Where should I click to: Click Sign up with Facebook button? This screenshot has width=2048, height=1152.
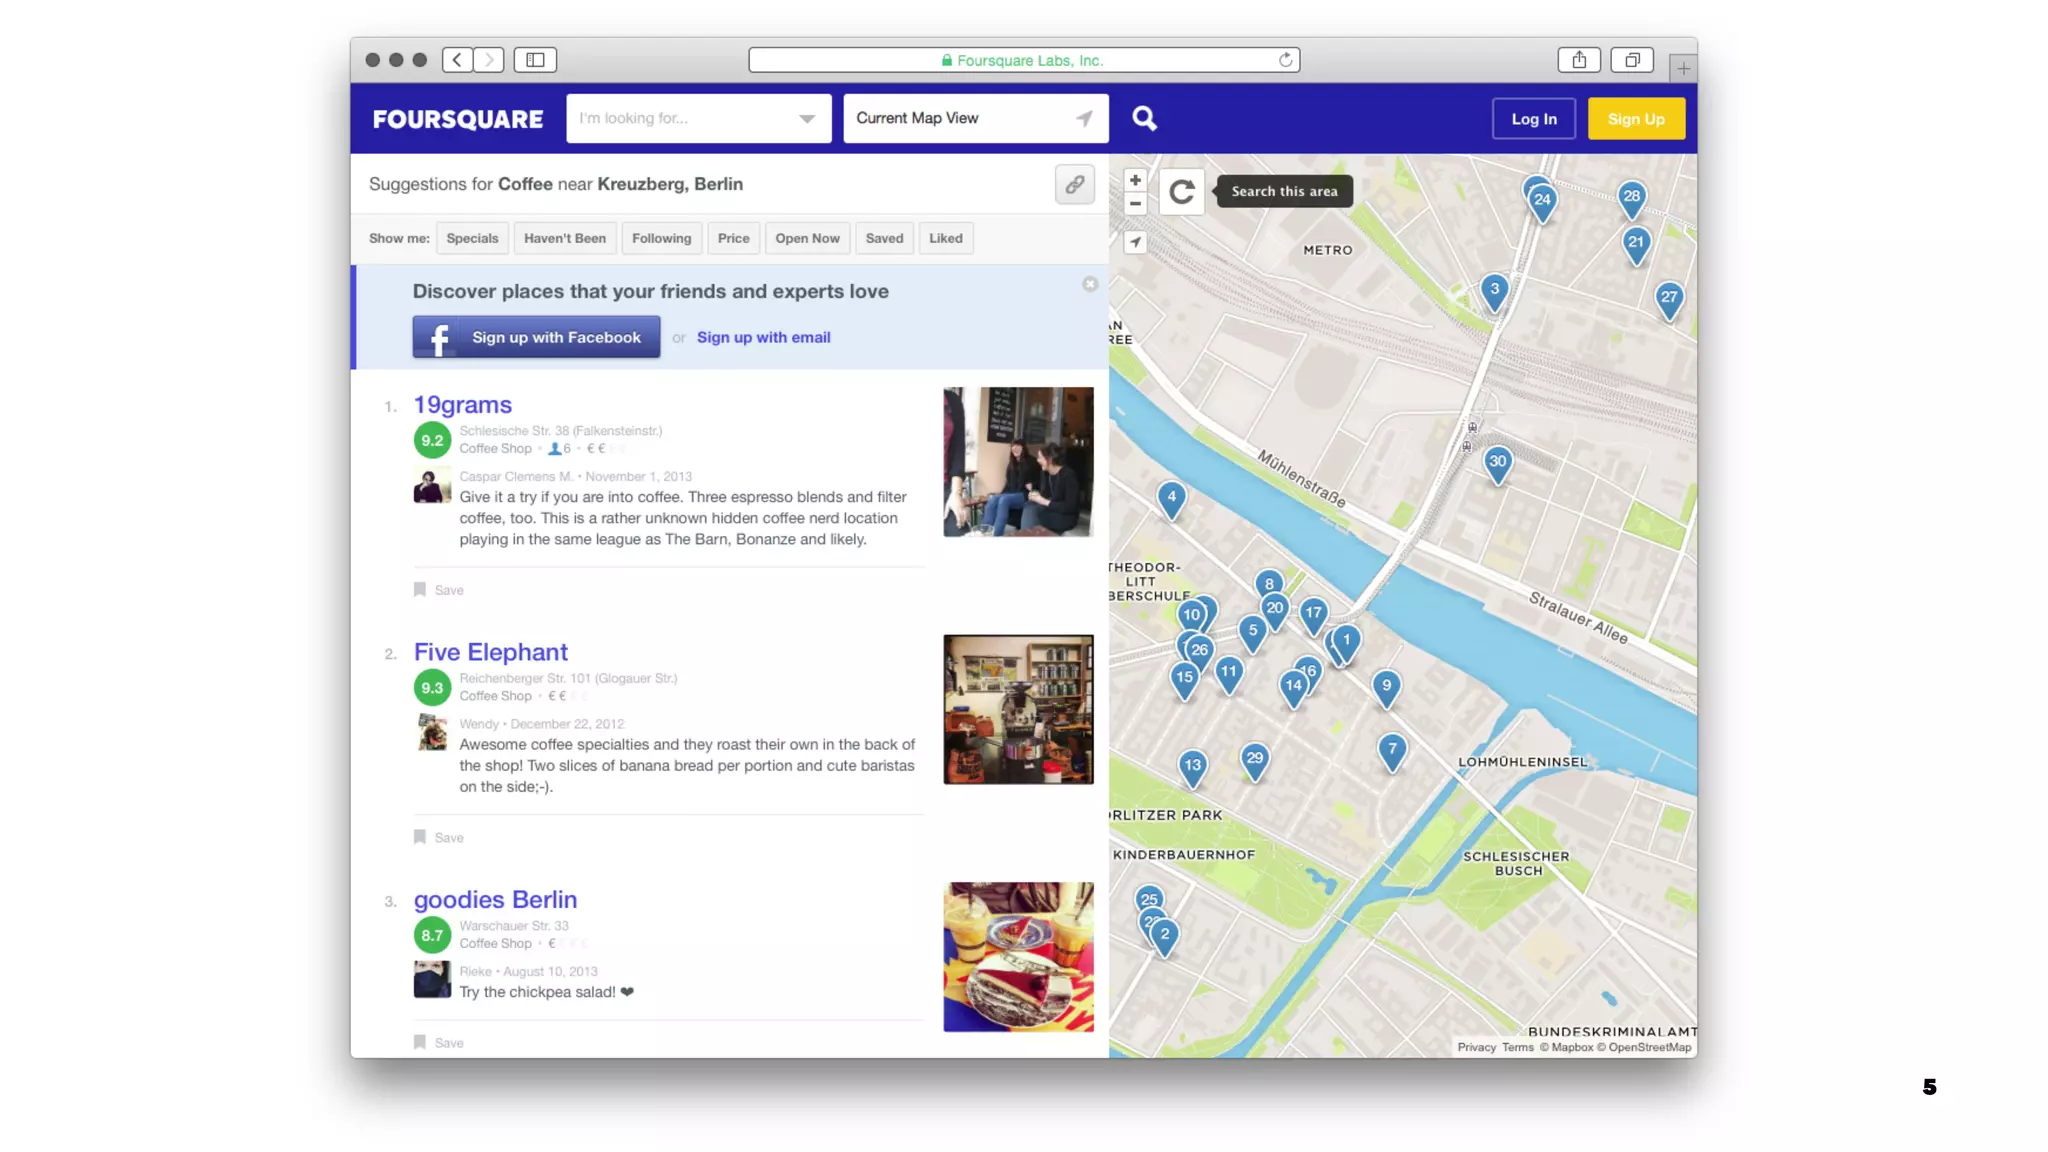coord(536,338)
